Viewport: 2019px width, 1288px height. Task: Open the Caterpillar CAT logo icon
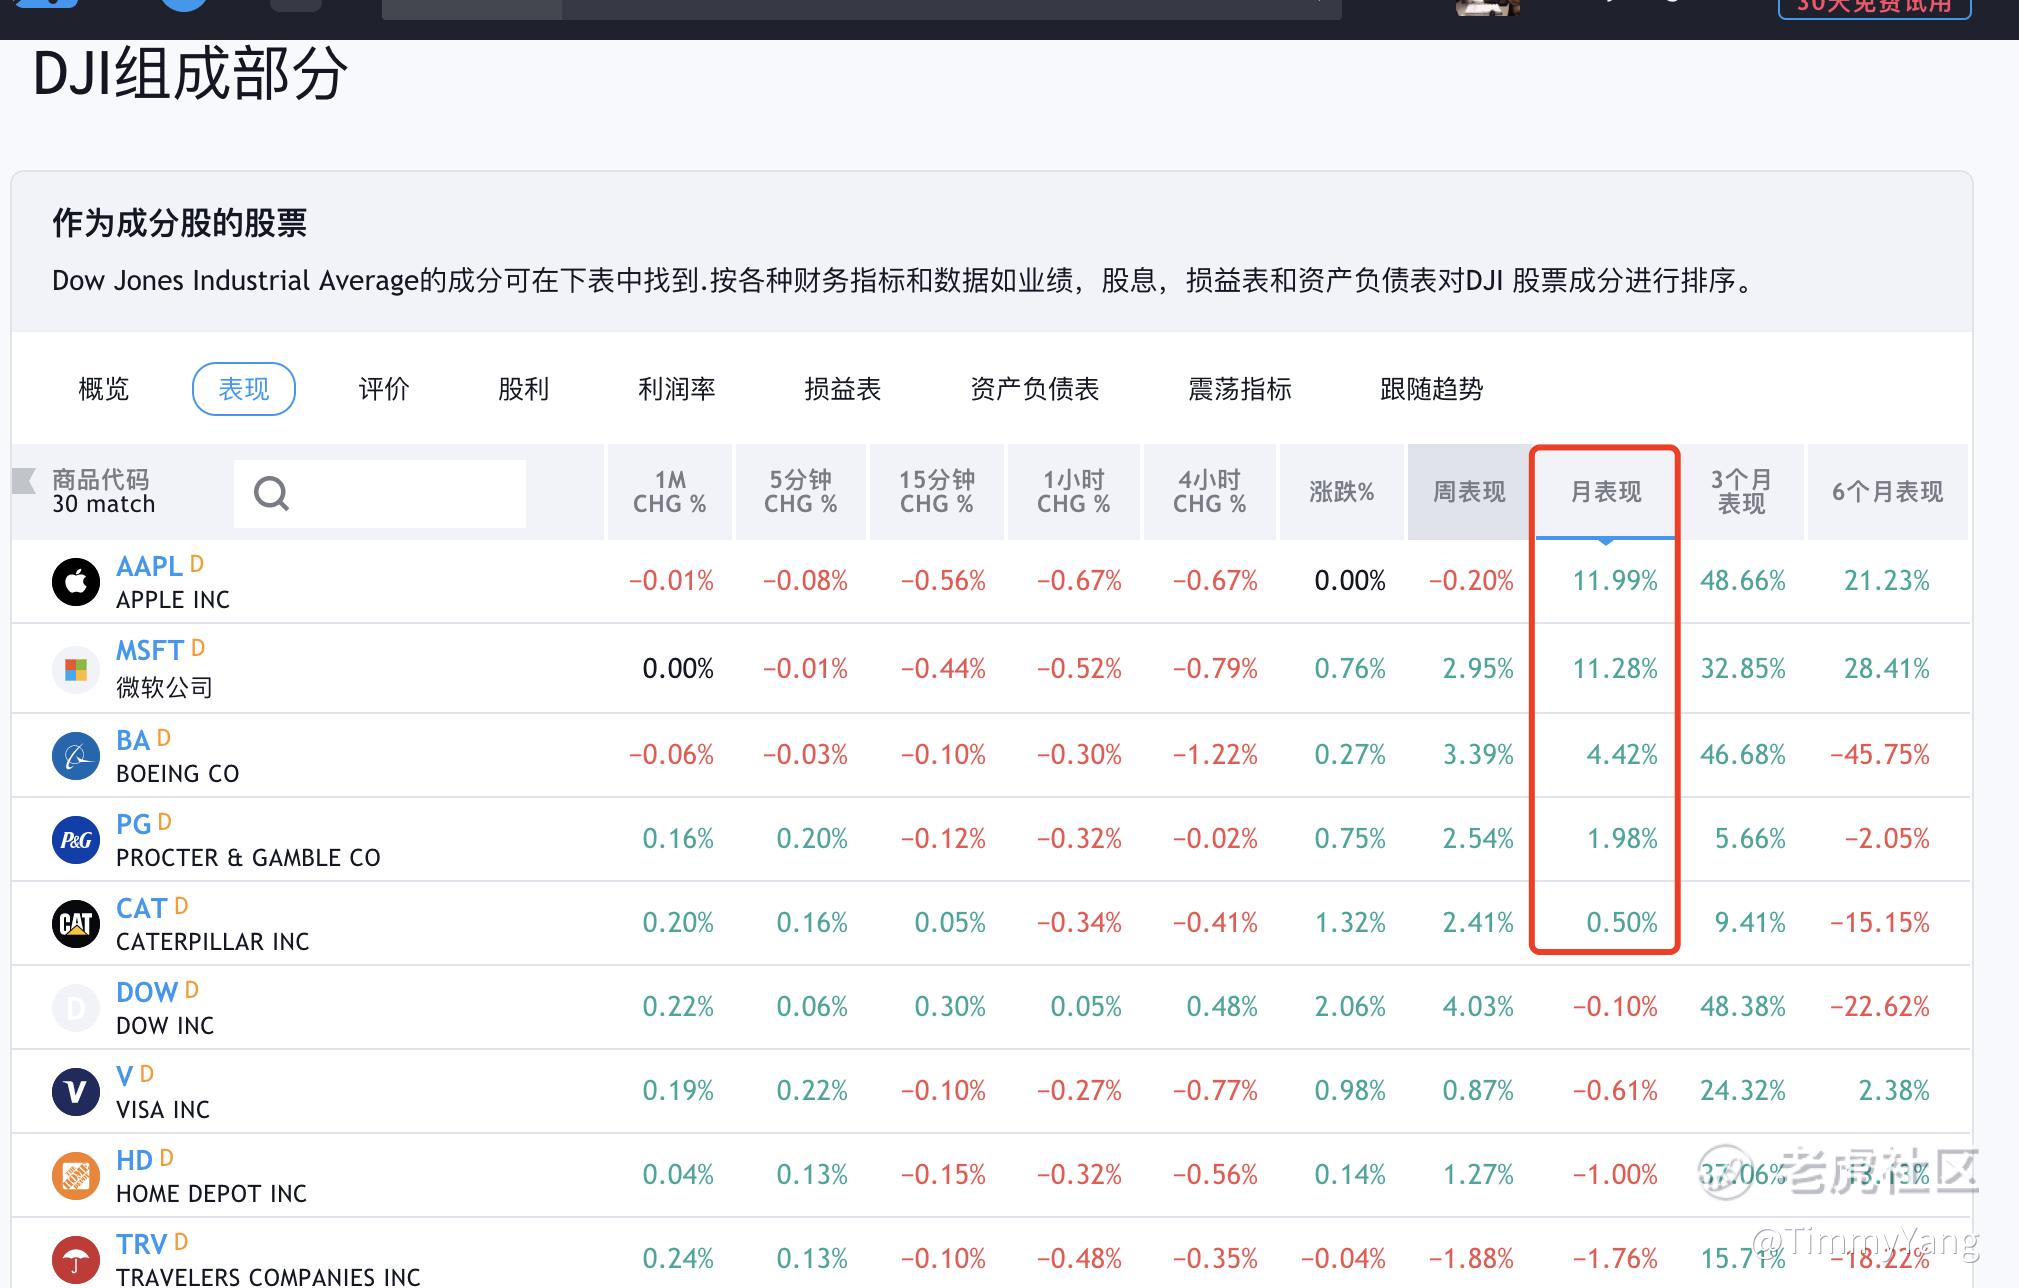click(76, 924)
